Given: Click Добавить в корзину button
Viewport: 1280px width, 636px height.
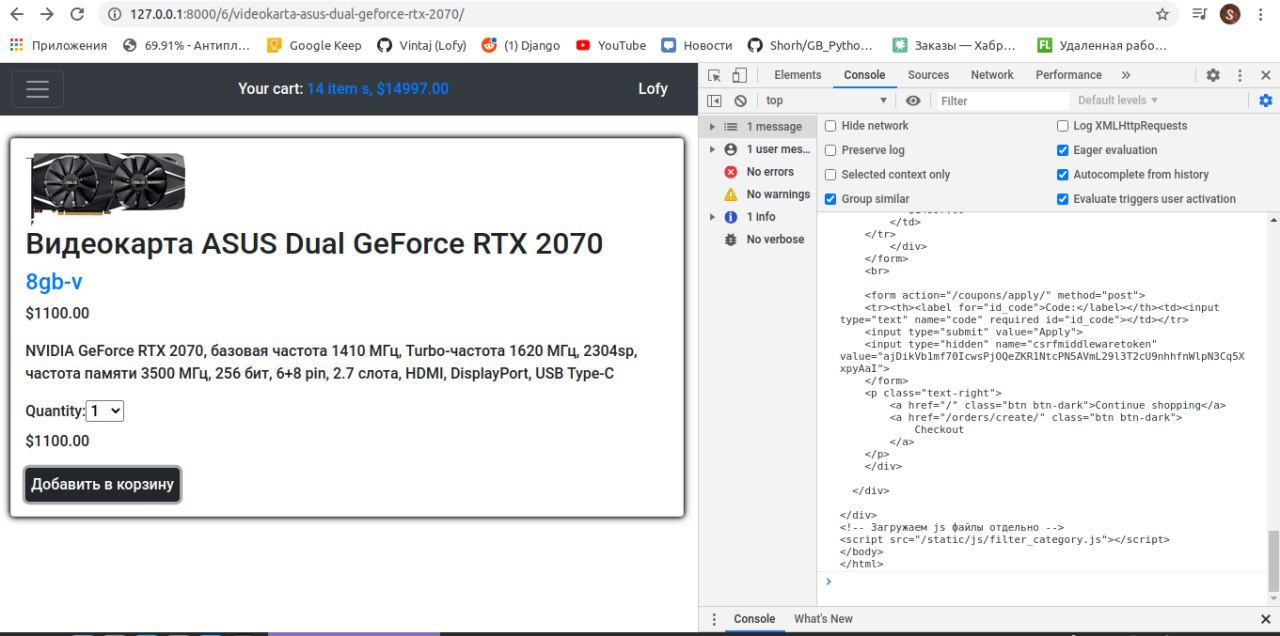Looking at the screenshot, I should pyautogui.click(x=103, y=484).
